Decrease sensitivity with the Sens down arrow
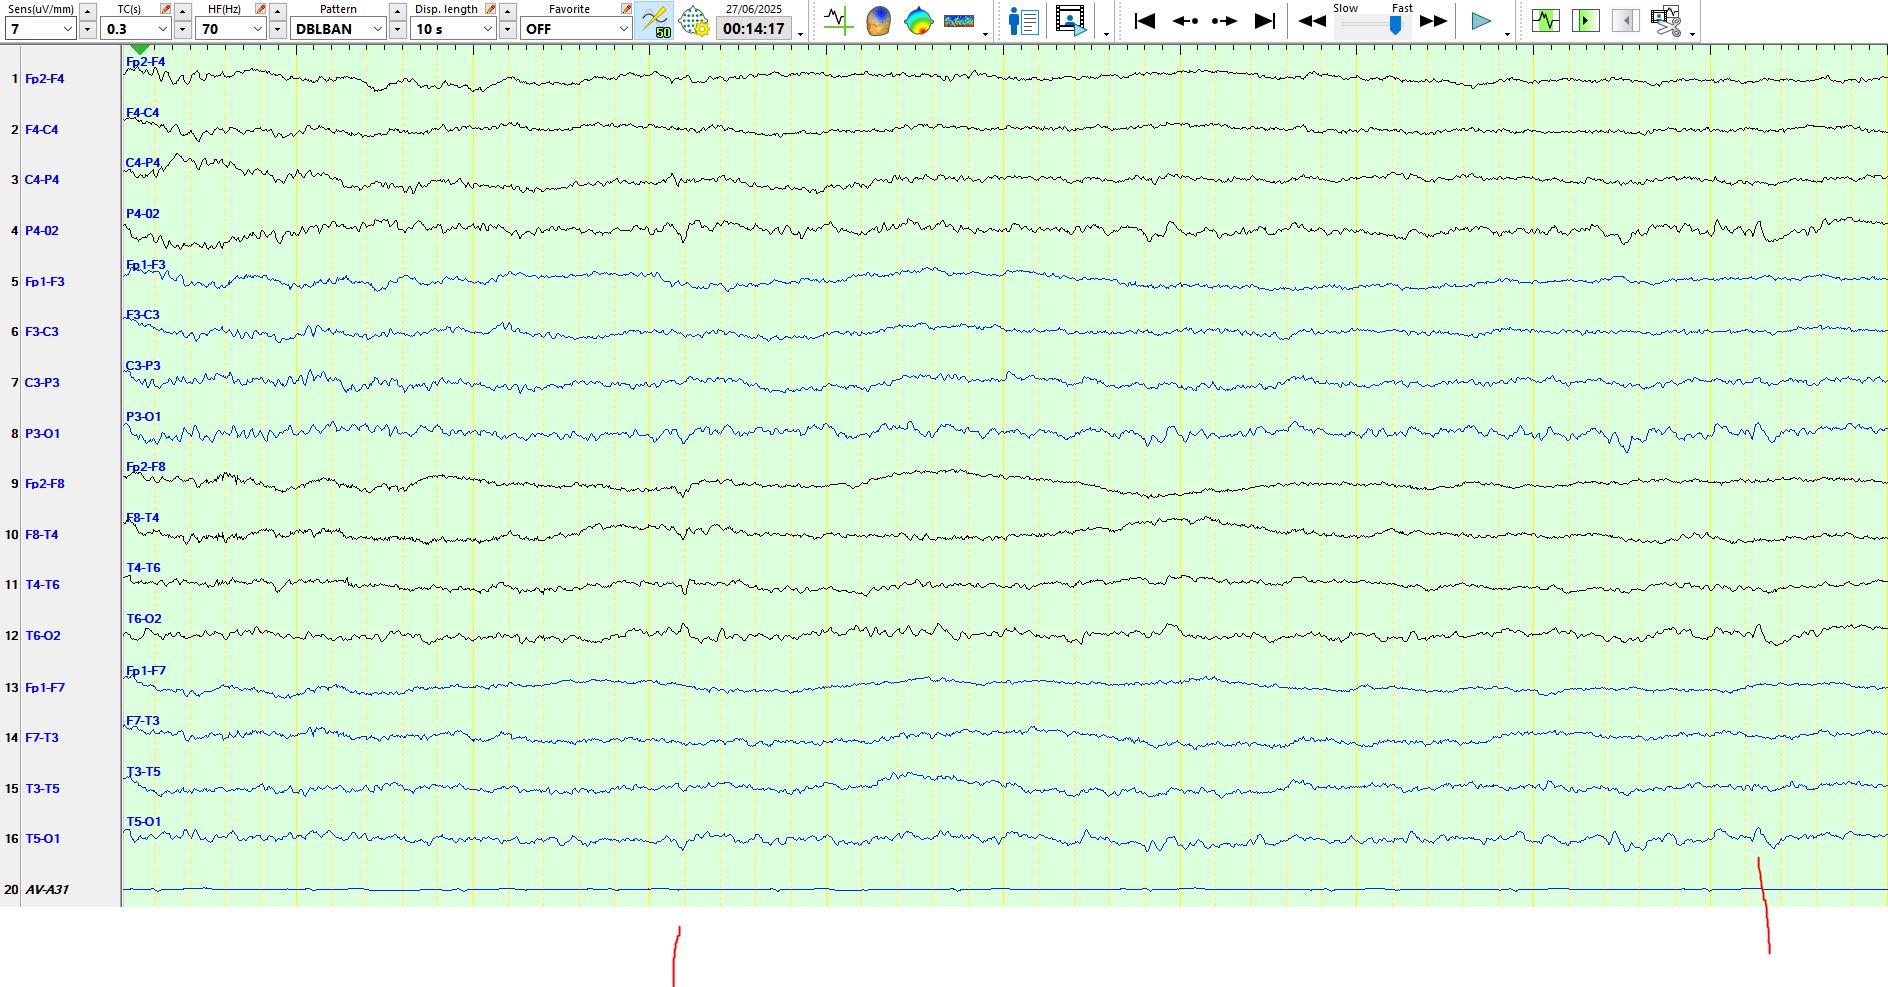Viewport: 1888px width, 987px height. 87,30
